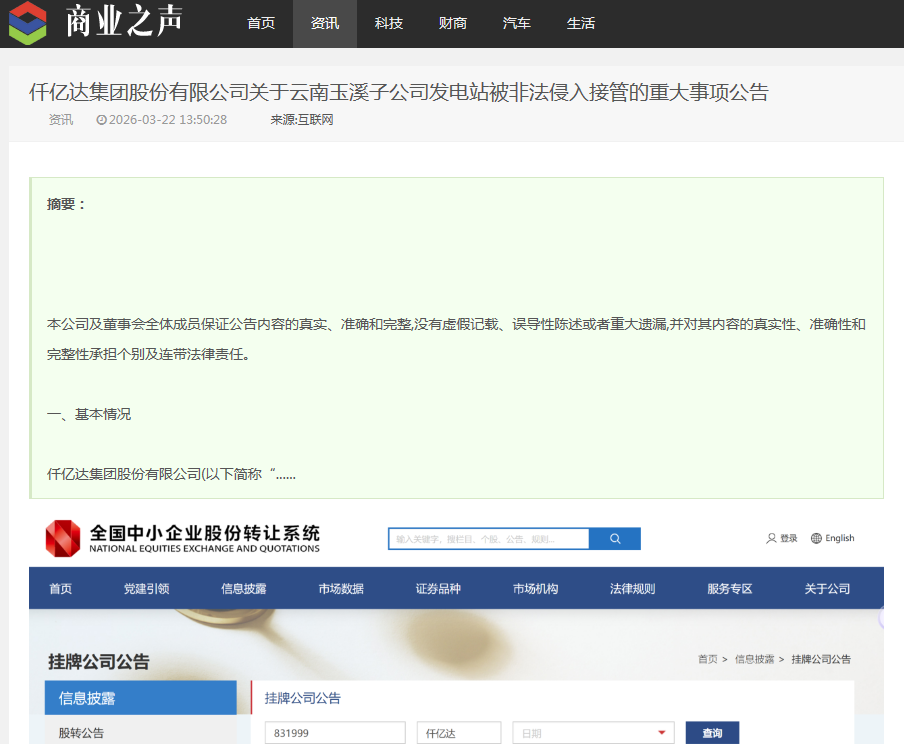
Task: Click the 首页 breadcrumb link
Action: pos(707,659)
